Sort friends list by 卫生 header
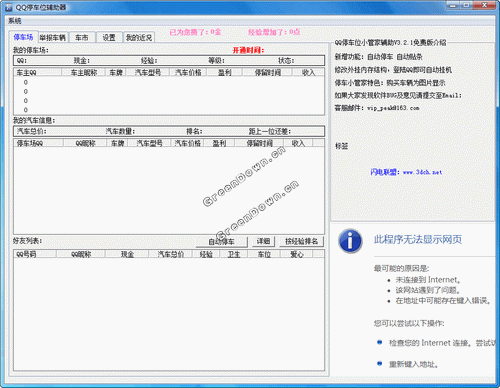Image resolution: width=500 pixels, height=388 pixels. click(234, 254)
